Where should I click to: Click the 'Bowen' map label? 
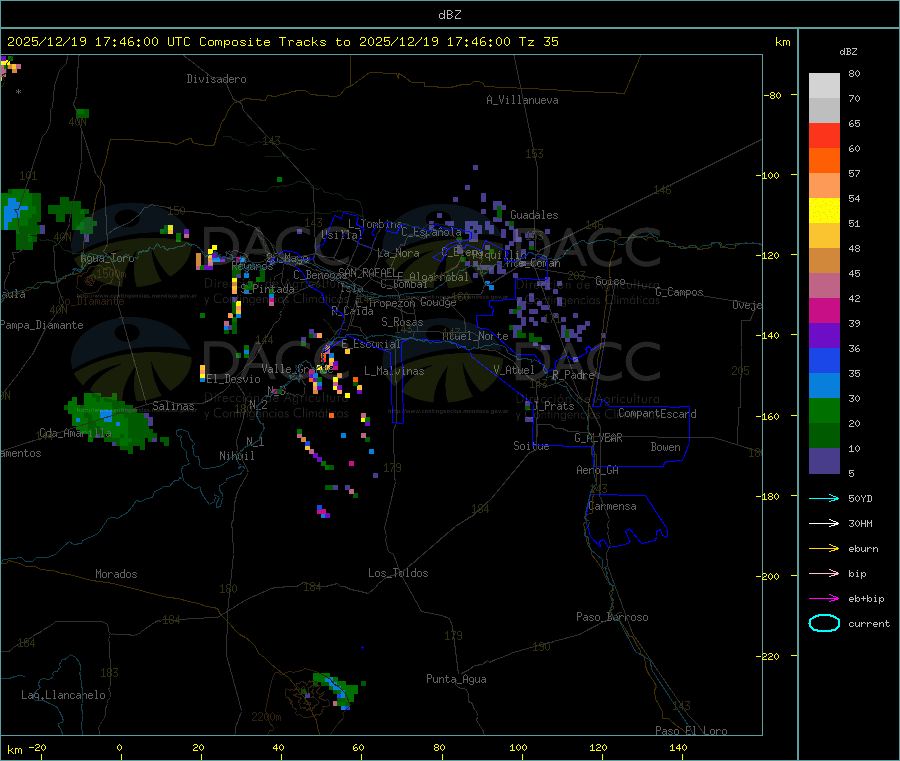pos(665,447)
